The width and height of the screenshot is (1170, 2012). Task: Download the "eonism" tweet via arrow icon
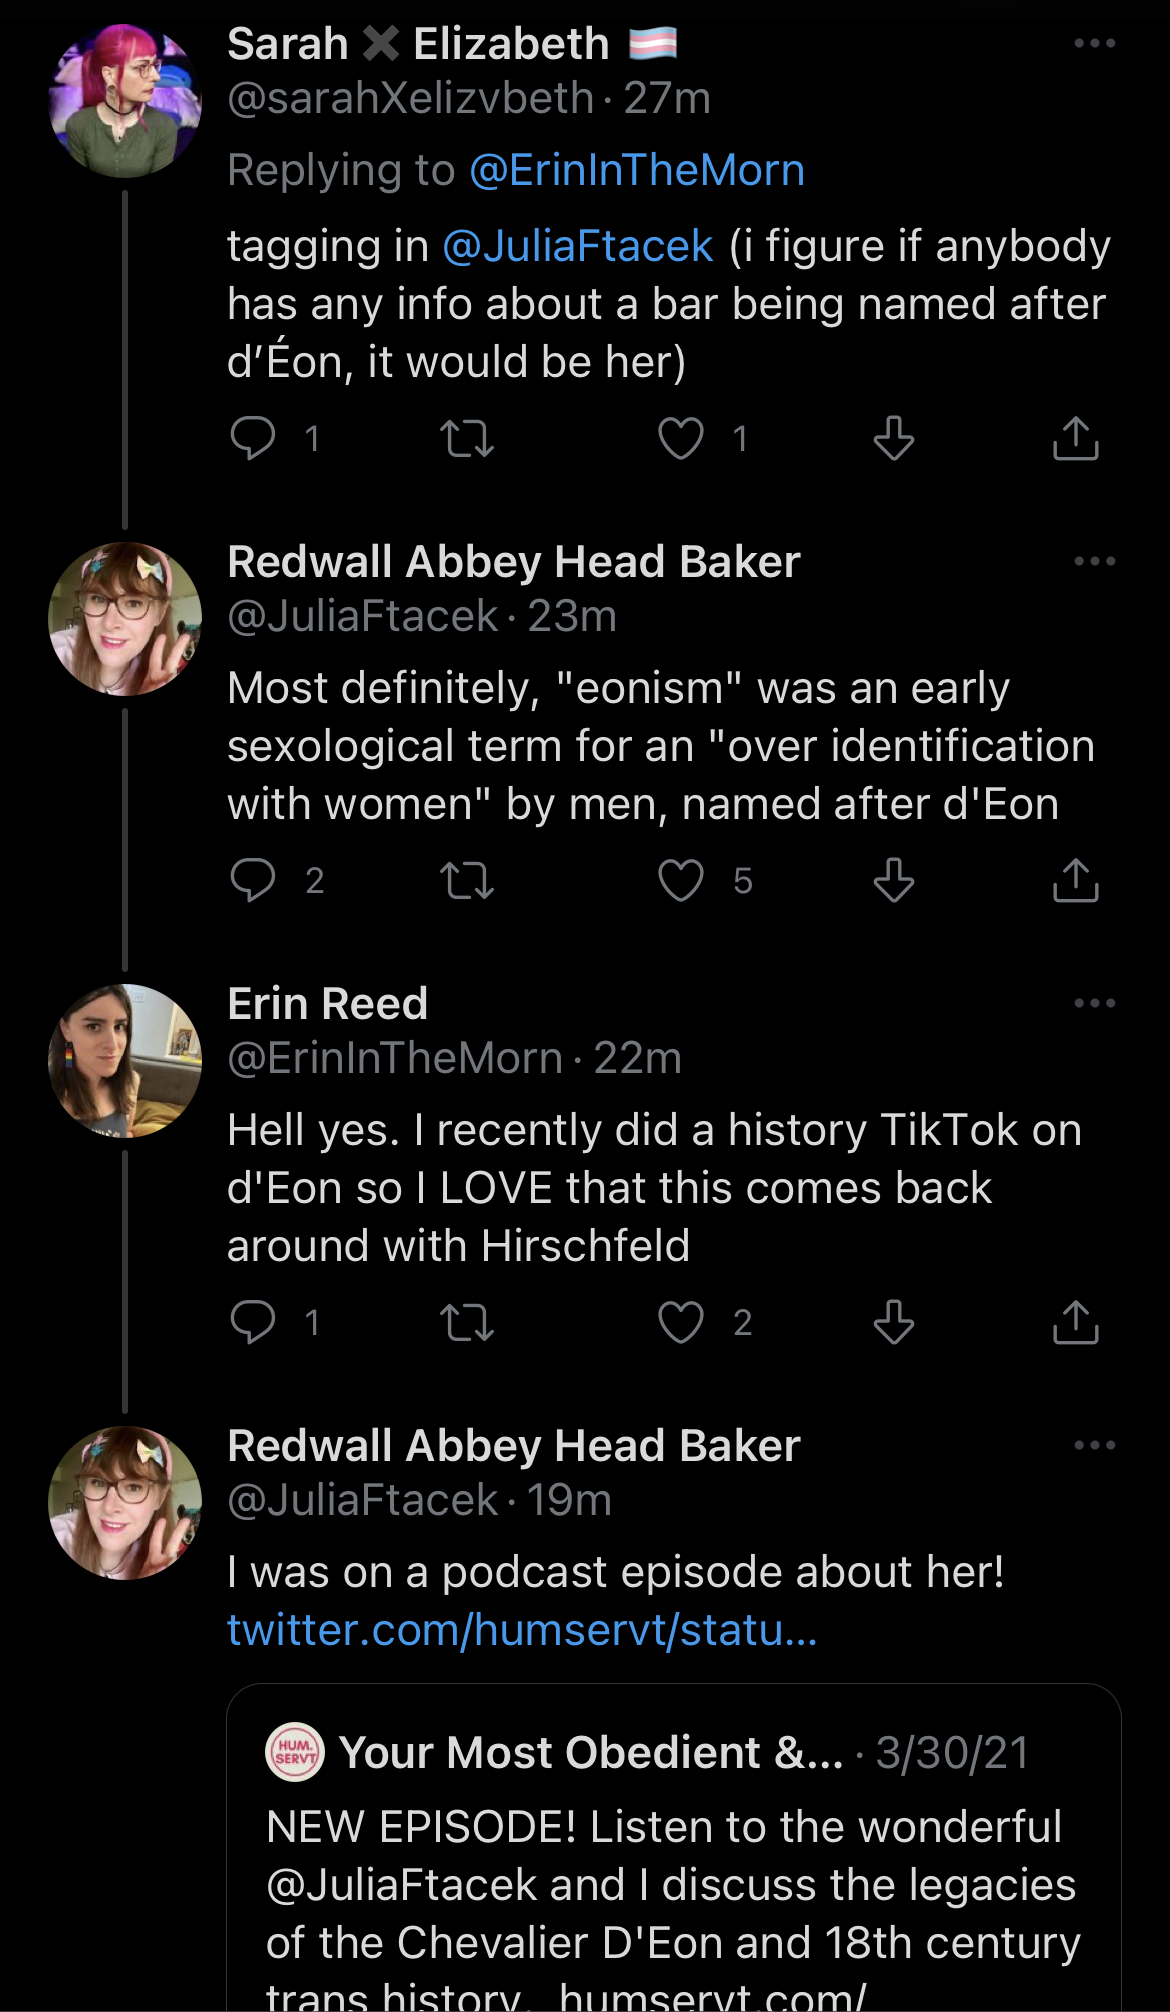point(893,880)
